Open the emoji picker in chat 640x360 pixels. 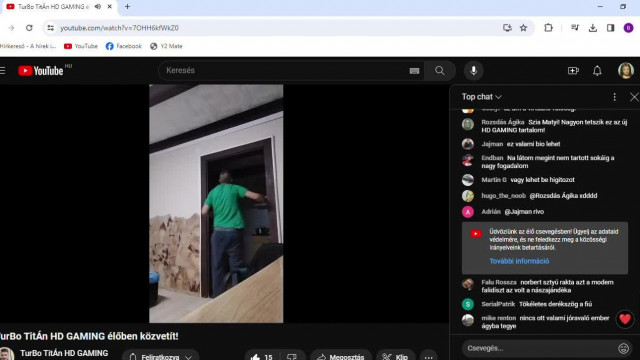[623, 348]
